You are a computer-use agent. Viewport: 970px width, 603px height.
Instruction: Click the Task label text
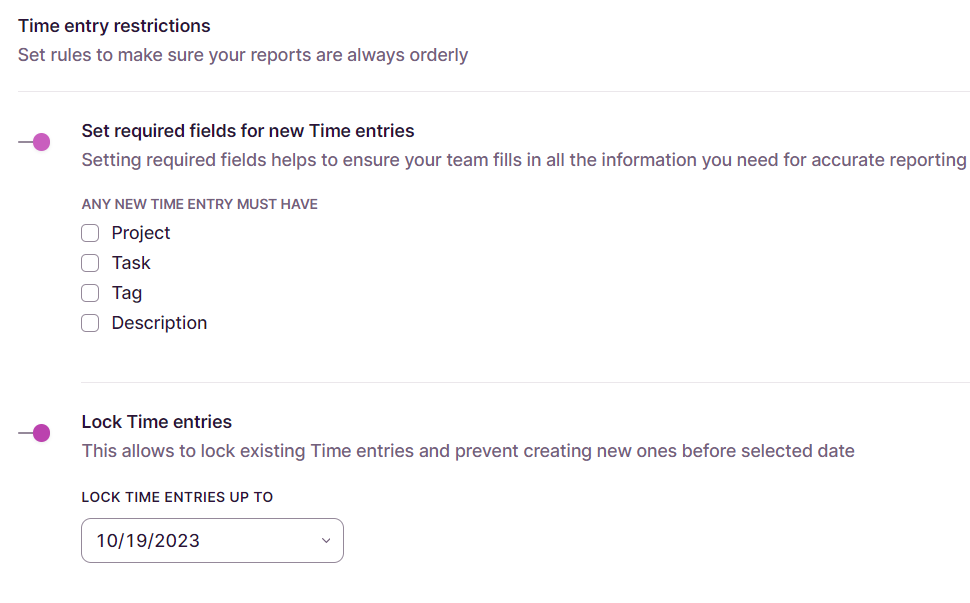point(131,263)
